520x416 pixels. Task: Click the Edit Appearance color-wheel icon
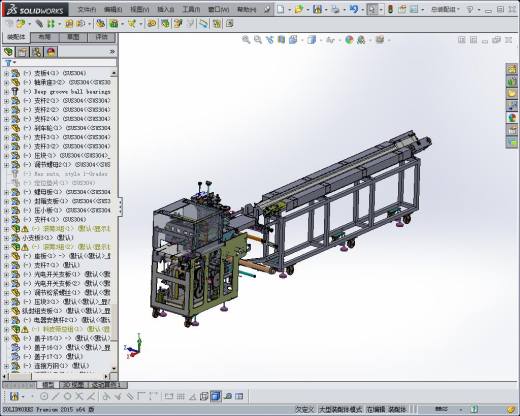349,40
